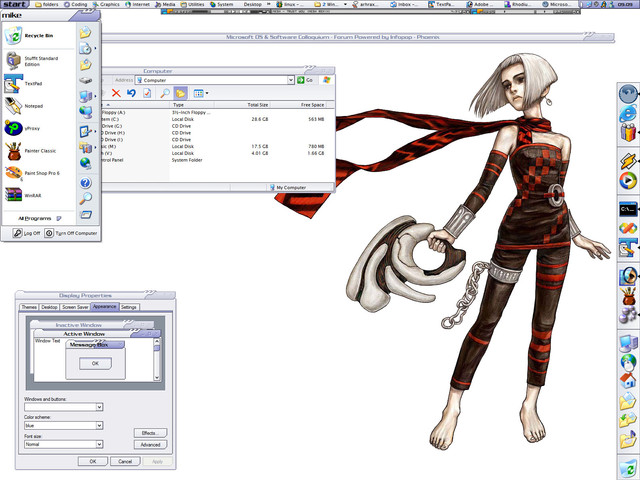Toggle Folders pane button in Computer toolbar
This screenshot has width=640, height=480.
180,93
